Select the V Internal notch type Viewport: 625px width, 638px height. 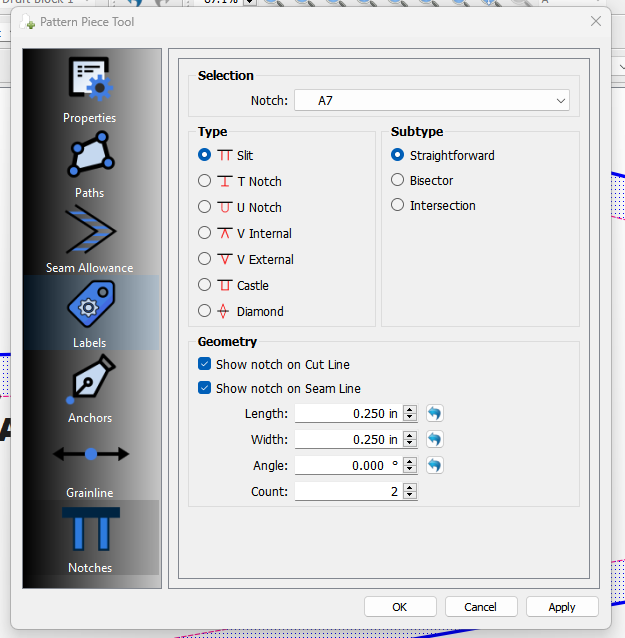[x=245, y=233]
